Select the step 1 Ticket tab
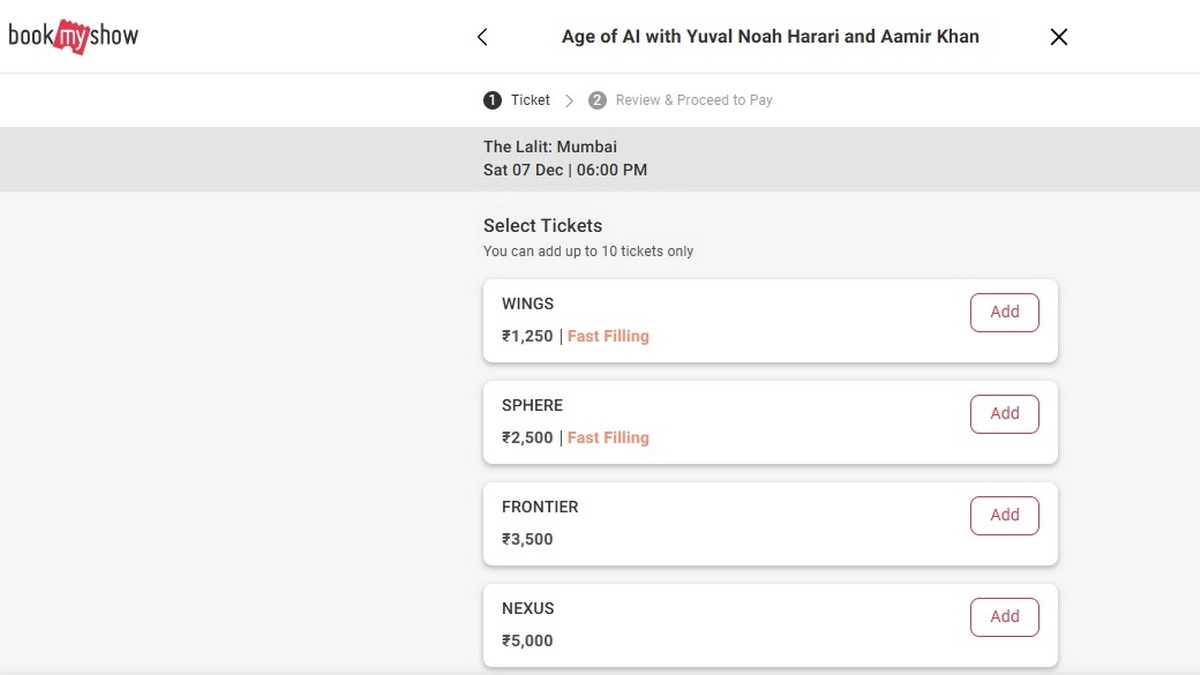1200x675 pixels. coord(517,100)
